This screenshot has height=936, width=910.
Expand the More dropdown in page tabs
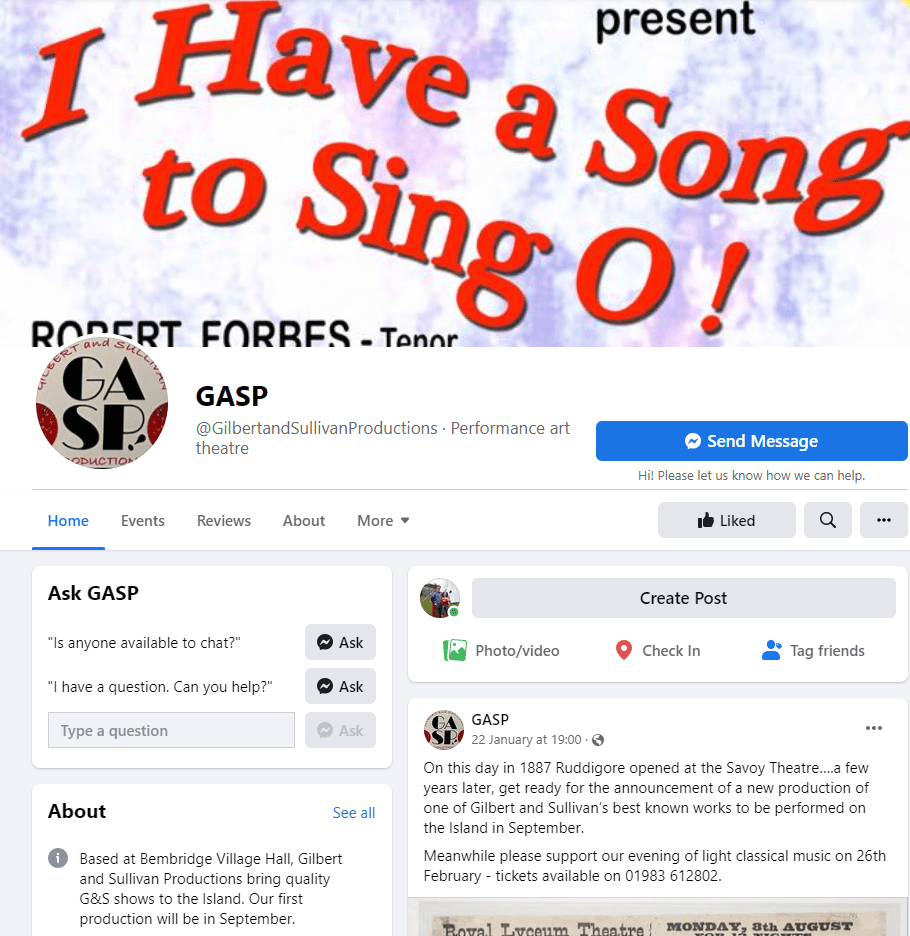pyautogui.click(x=383, y=521)
